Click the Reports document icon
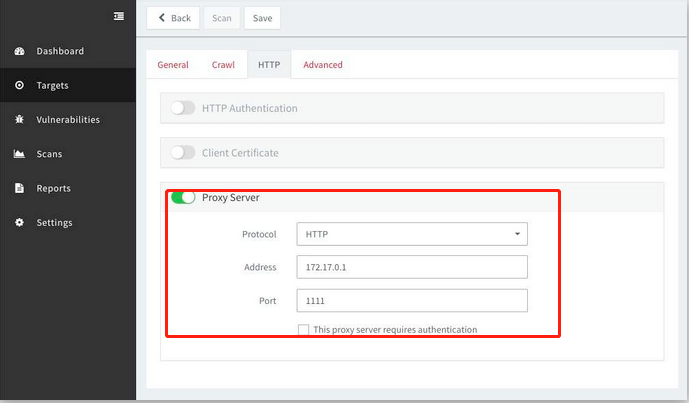 coord(19,188)
